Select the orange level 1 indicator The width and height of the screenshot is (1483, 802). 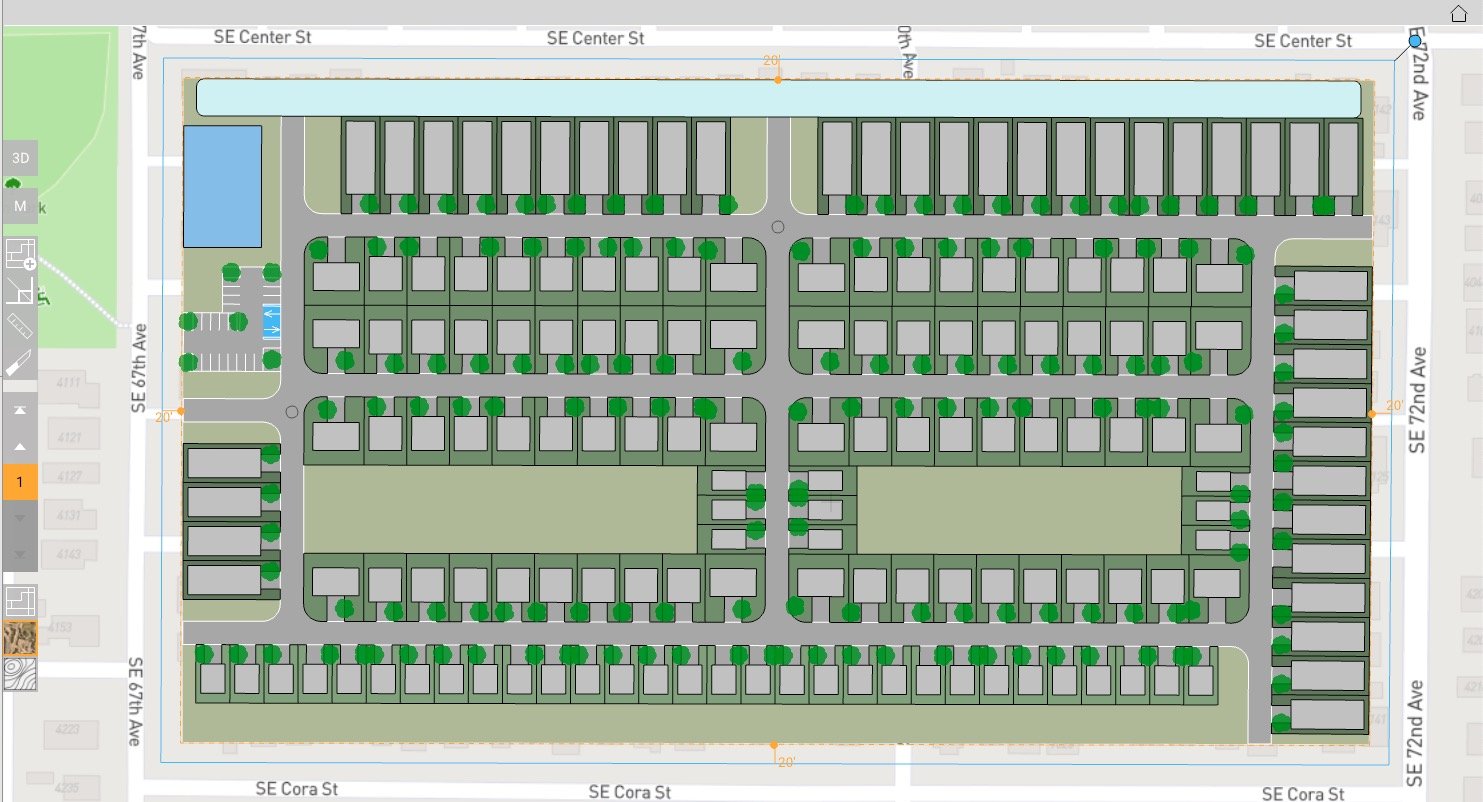[18, 483]
